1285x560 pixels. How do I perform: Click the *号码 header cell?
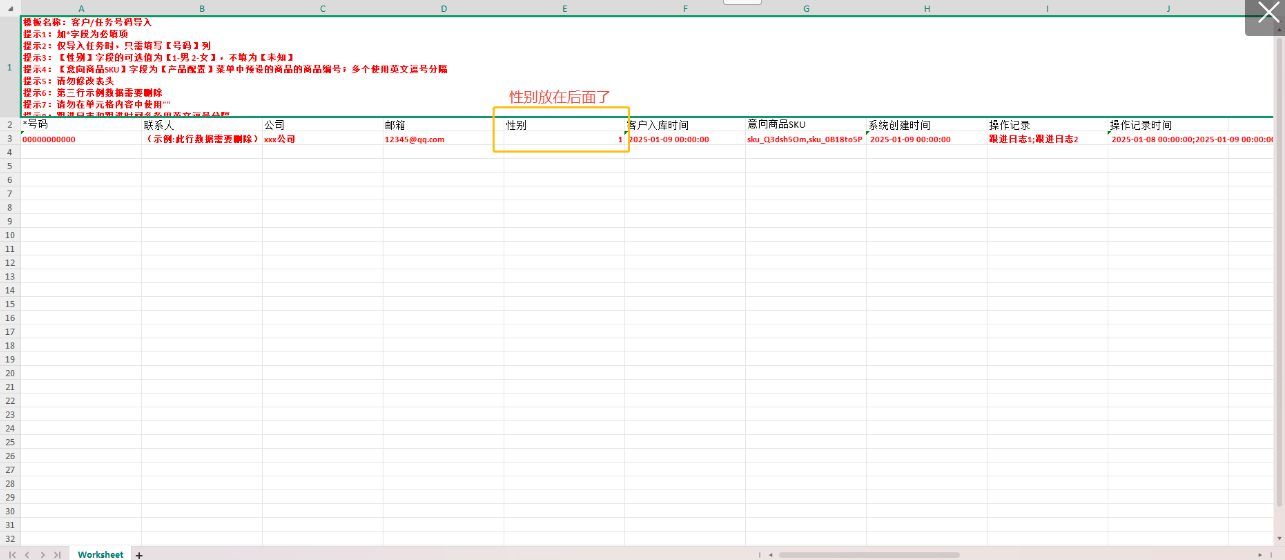coord(81,125)
